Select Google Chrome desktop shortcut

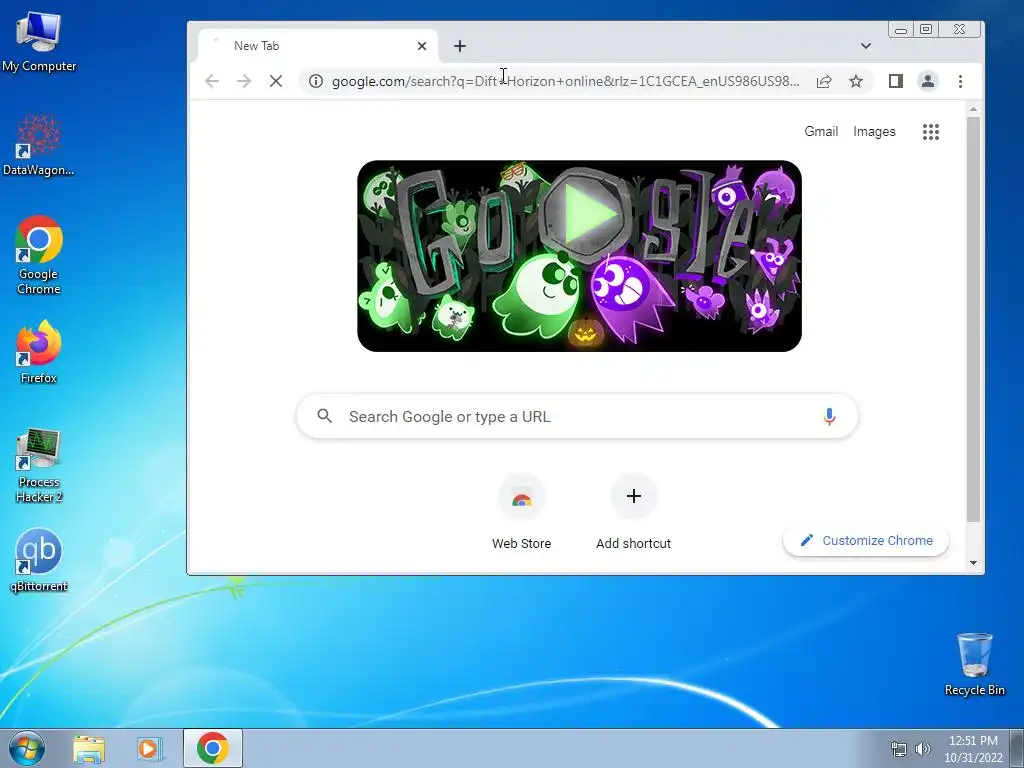(39, 256)
